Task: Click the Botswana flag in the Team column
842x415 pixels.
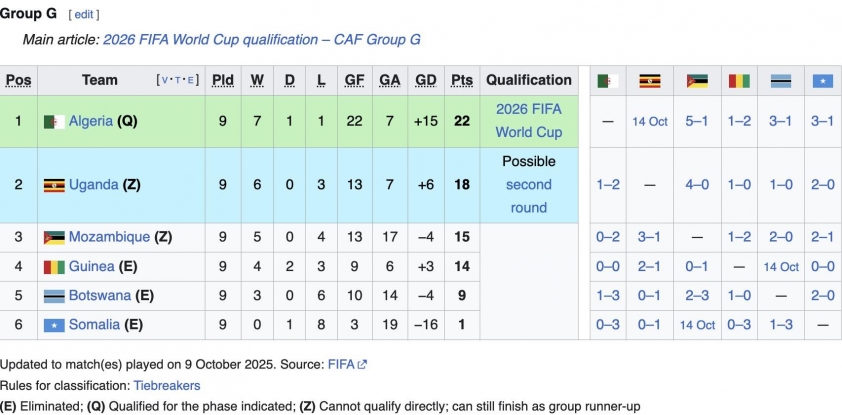Action: (53, 296)
